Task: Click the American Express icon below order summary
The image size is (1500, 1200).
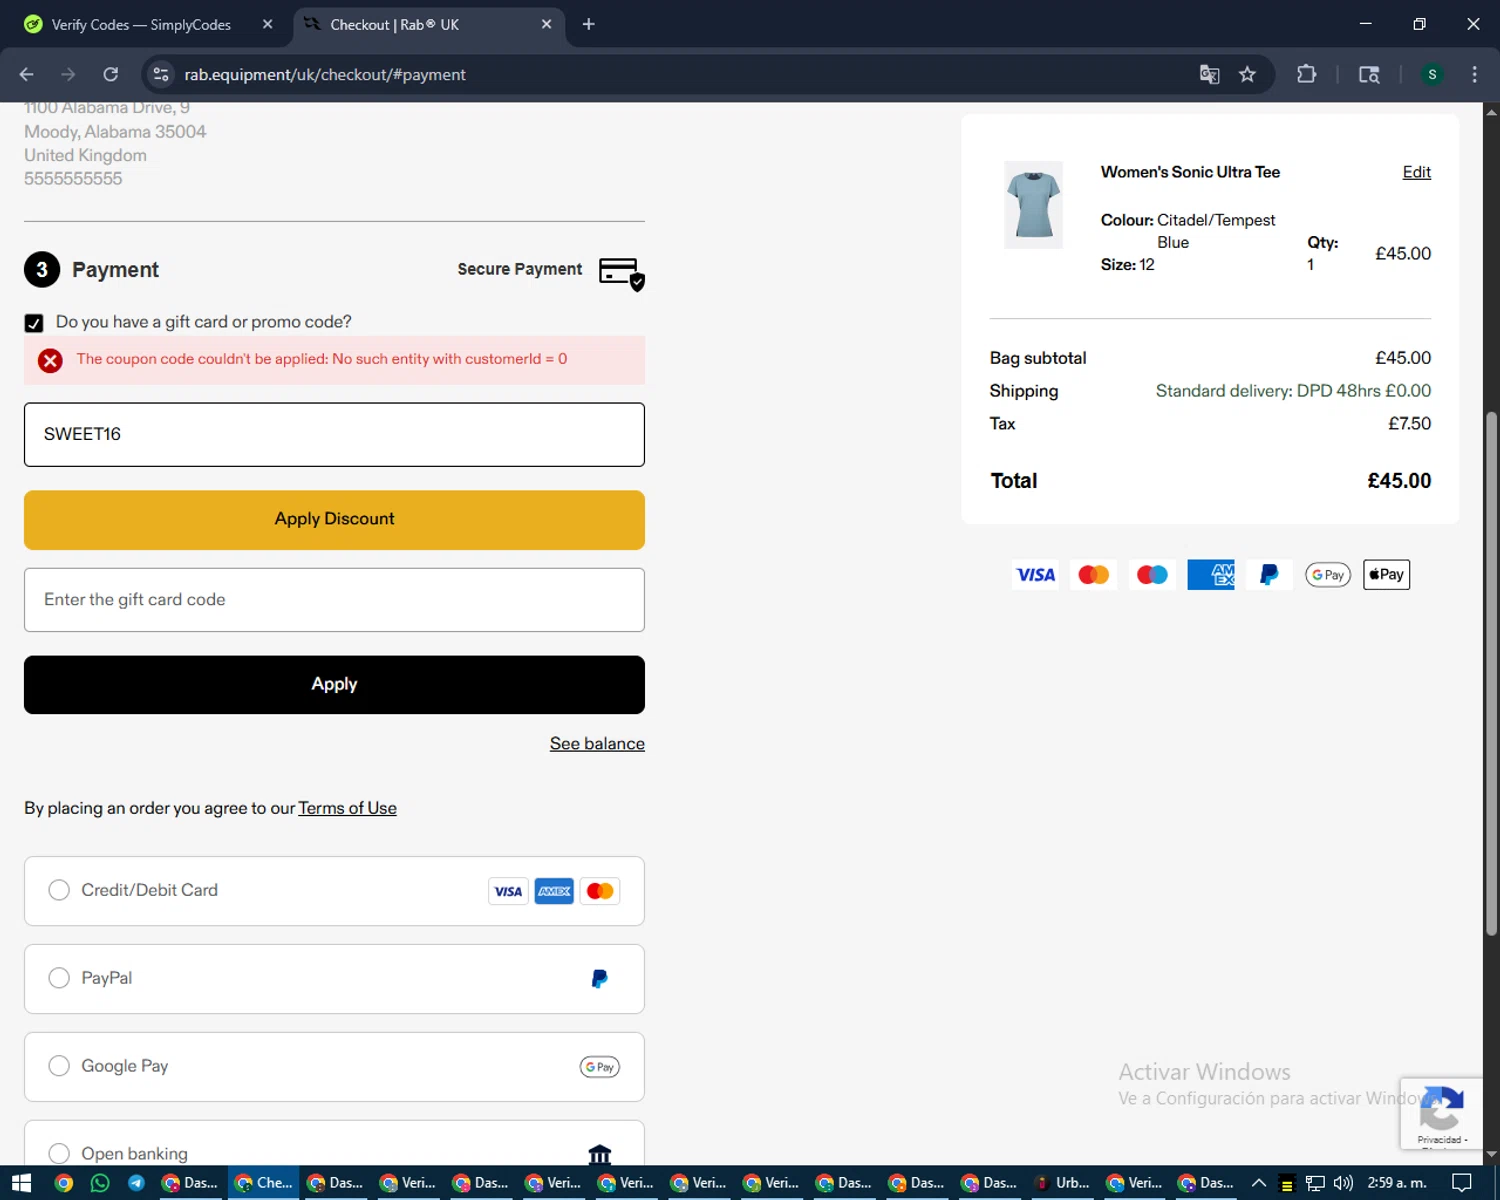Action: pos(1211,575)
